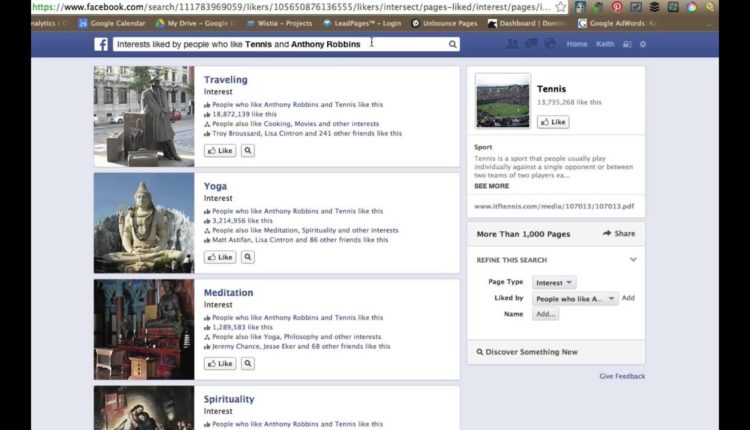The height and width of the screenshot is (430, 750).
Task: Search similar to Meditation magnifier button
Action: (x=248, y=364)
